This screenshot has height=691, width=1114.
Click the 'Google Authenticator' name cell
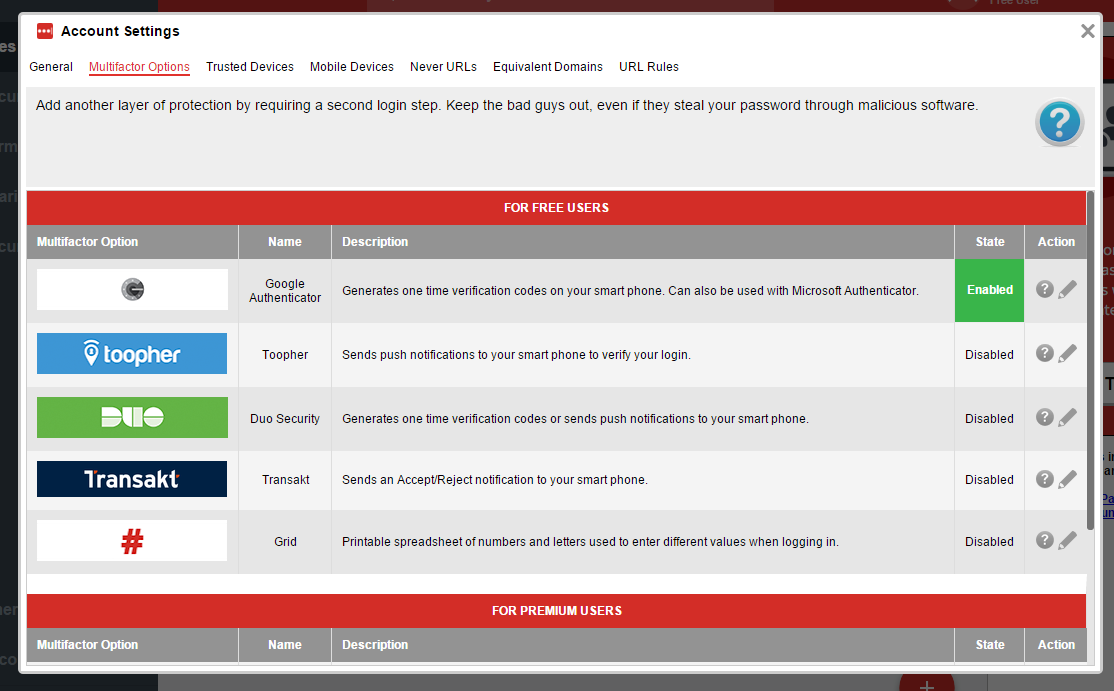pos(285,290)
